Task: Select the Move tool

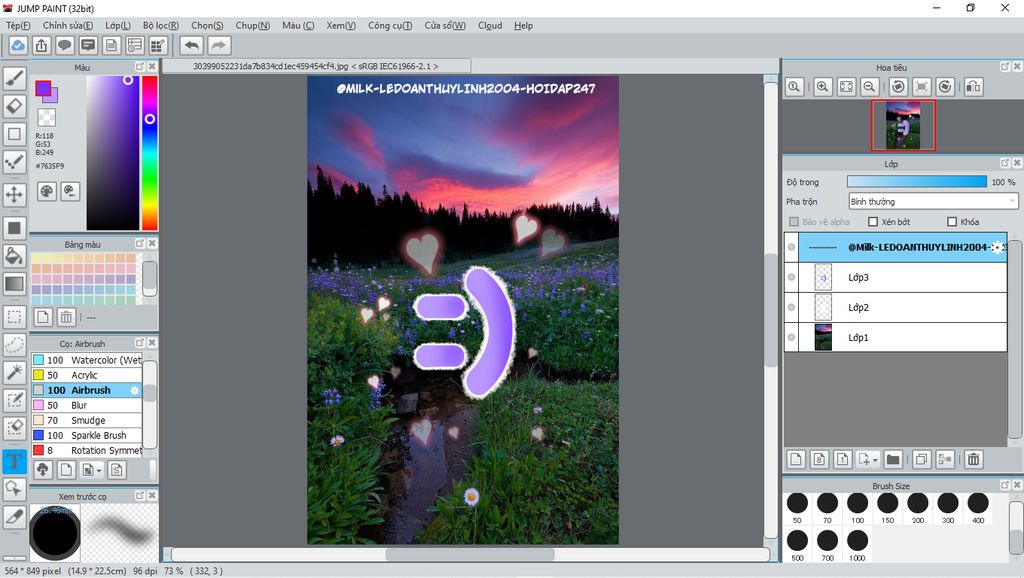Action: (14, 194)
